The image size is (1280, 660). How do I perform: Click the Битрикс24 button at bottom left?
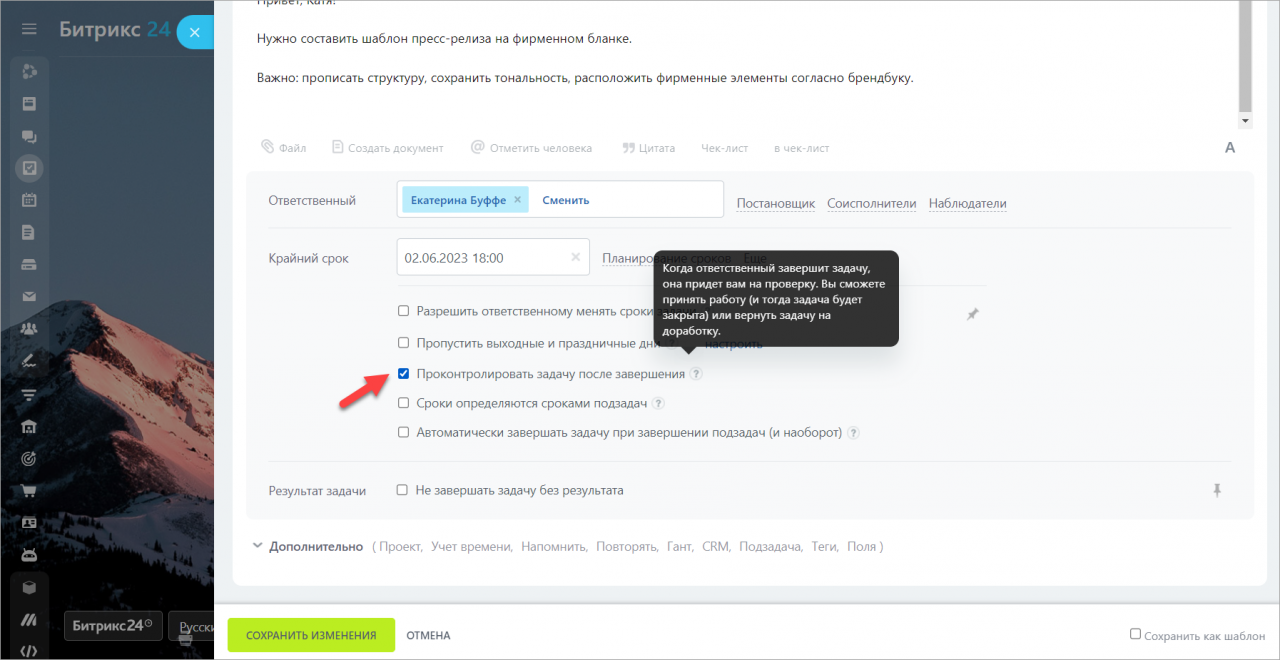pyautogui.click(x=114, y=626)
